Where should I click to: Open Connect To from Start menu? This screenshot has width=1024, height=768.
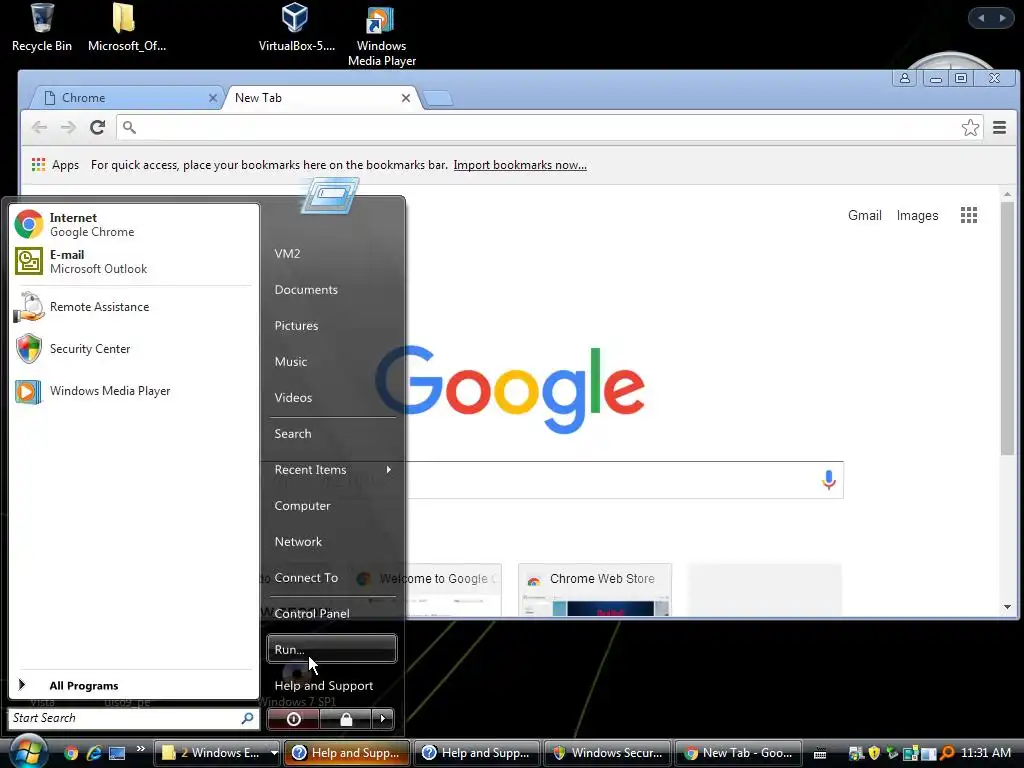(x=332, y=577)
